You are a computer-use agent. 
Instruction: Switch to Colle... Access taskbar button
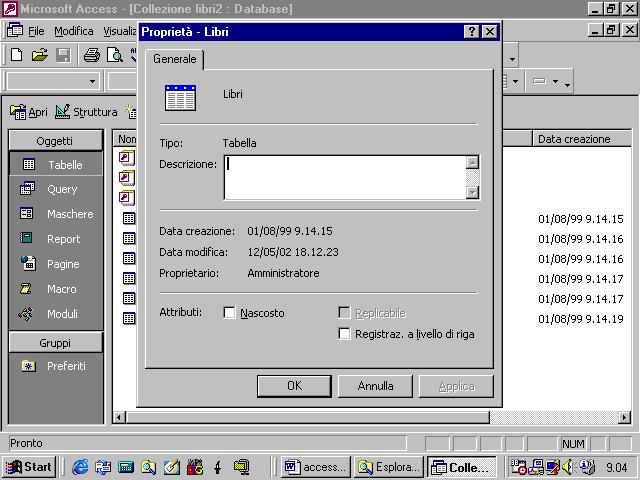point(462,467)
